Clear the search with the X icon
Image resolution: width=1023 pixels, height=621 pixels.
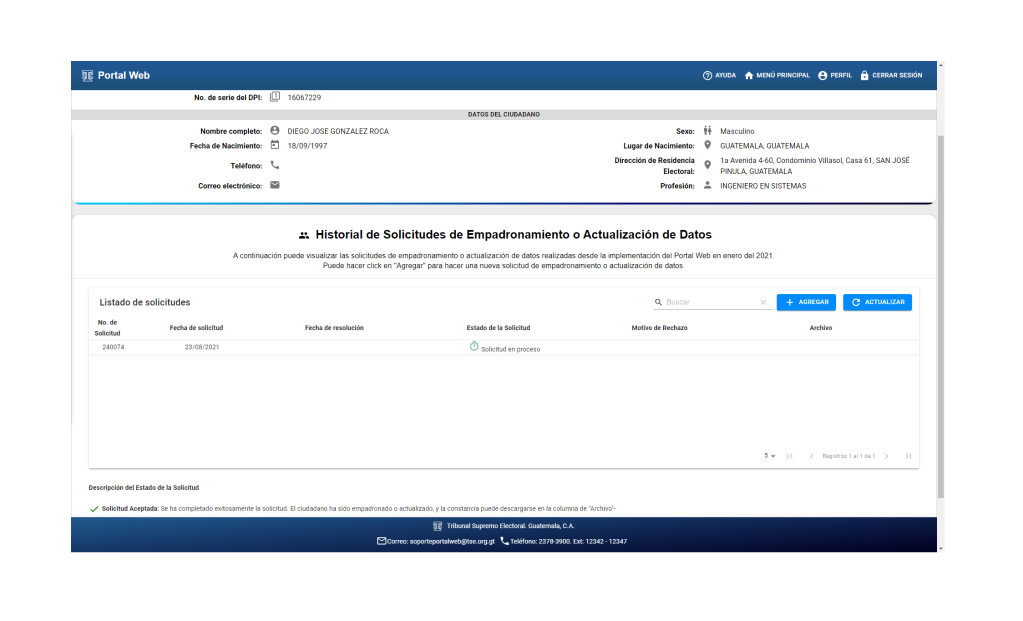point(763,302)
